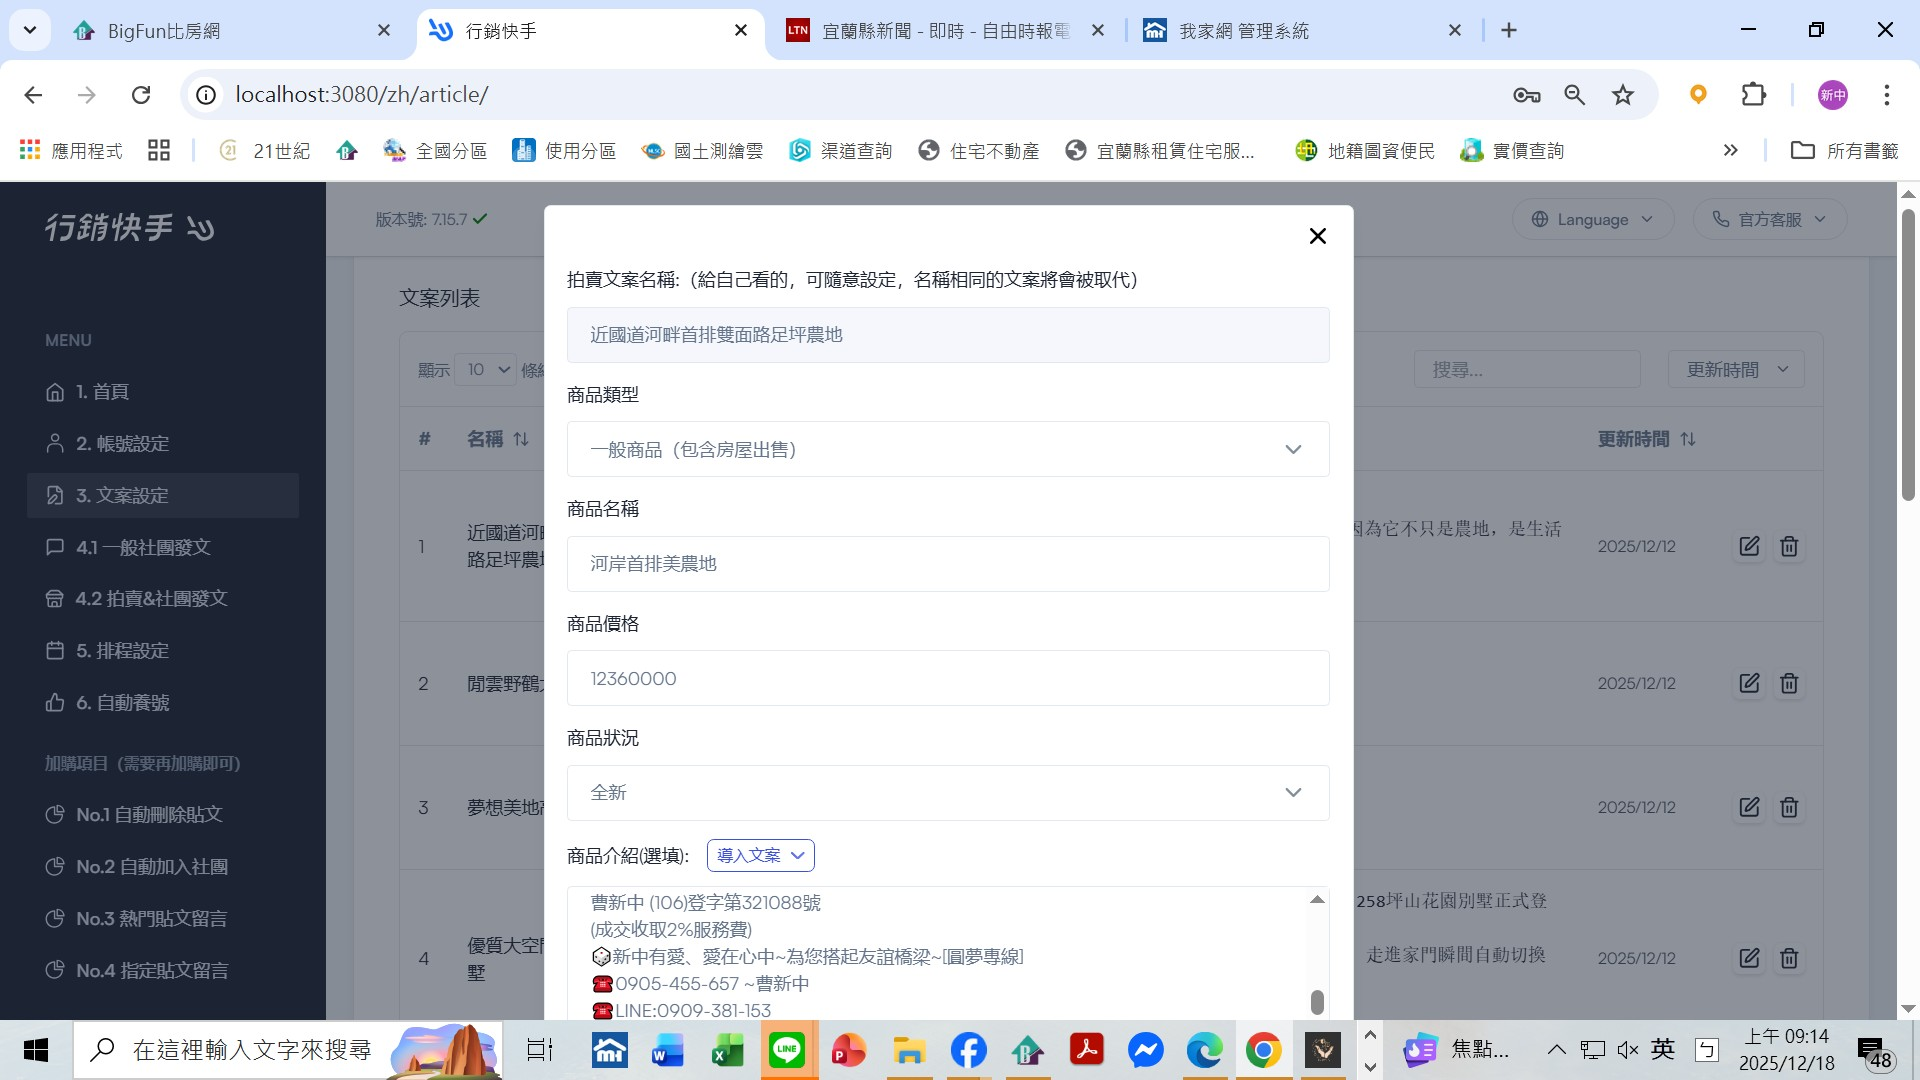Open the Chrome extensions puzzle icon
1920x1080 pixels.
(1753, 94)
